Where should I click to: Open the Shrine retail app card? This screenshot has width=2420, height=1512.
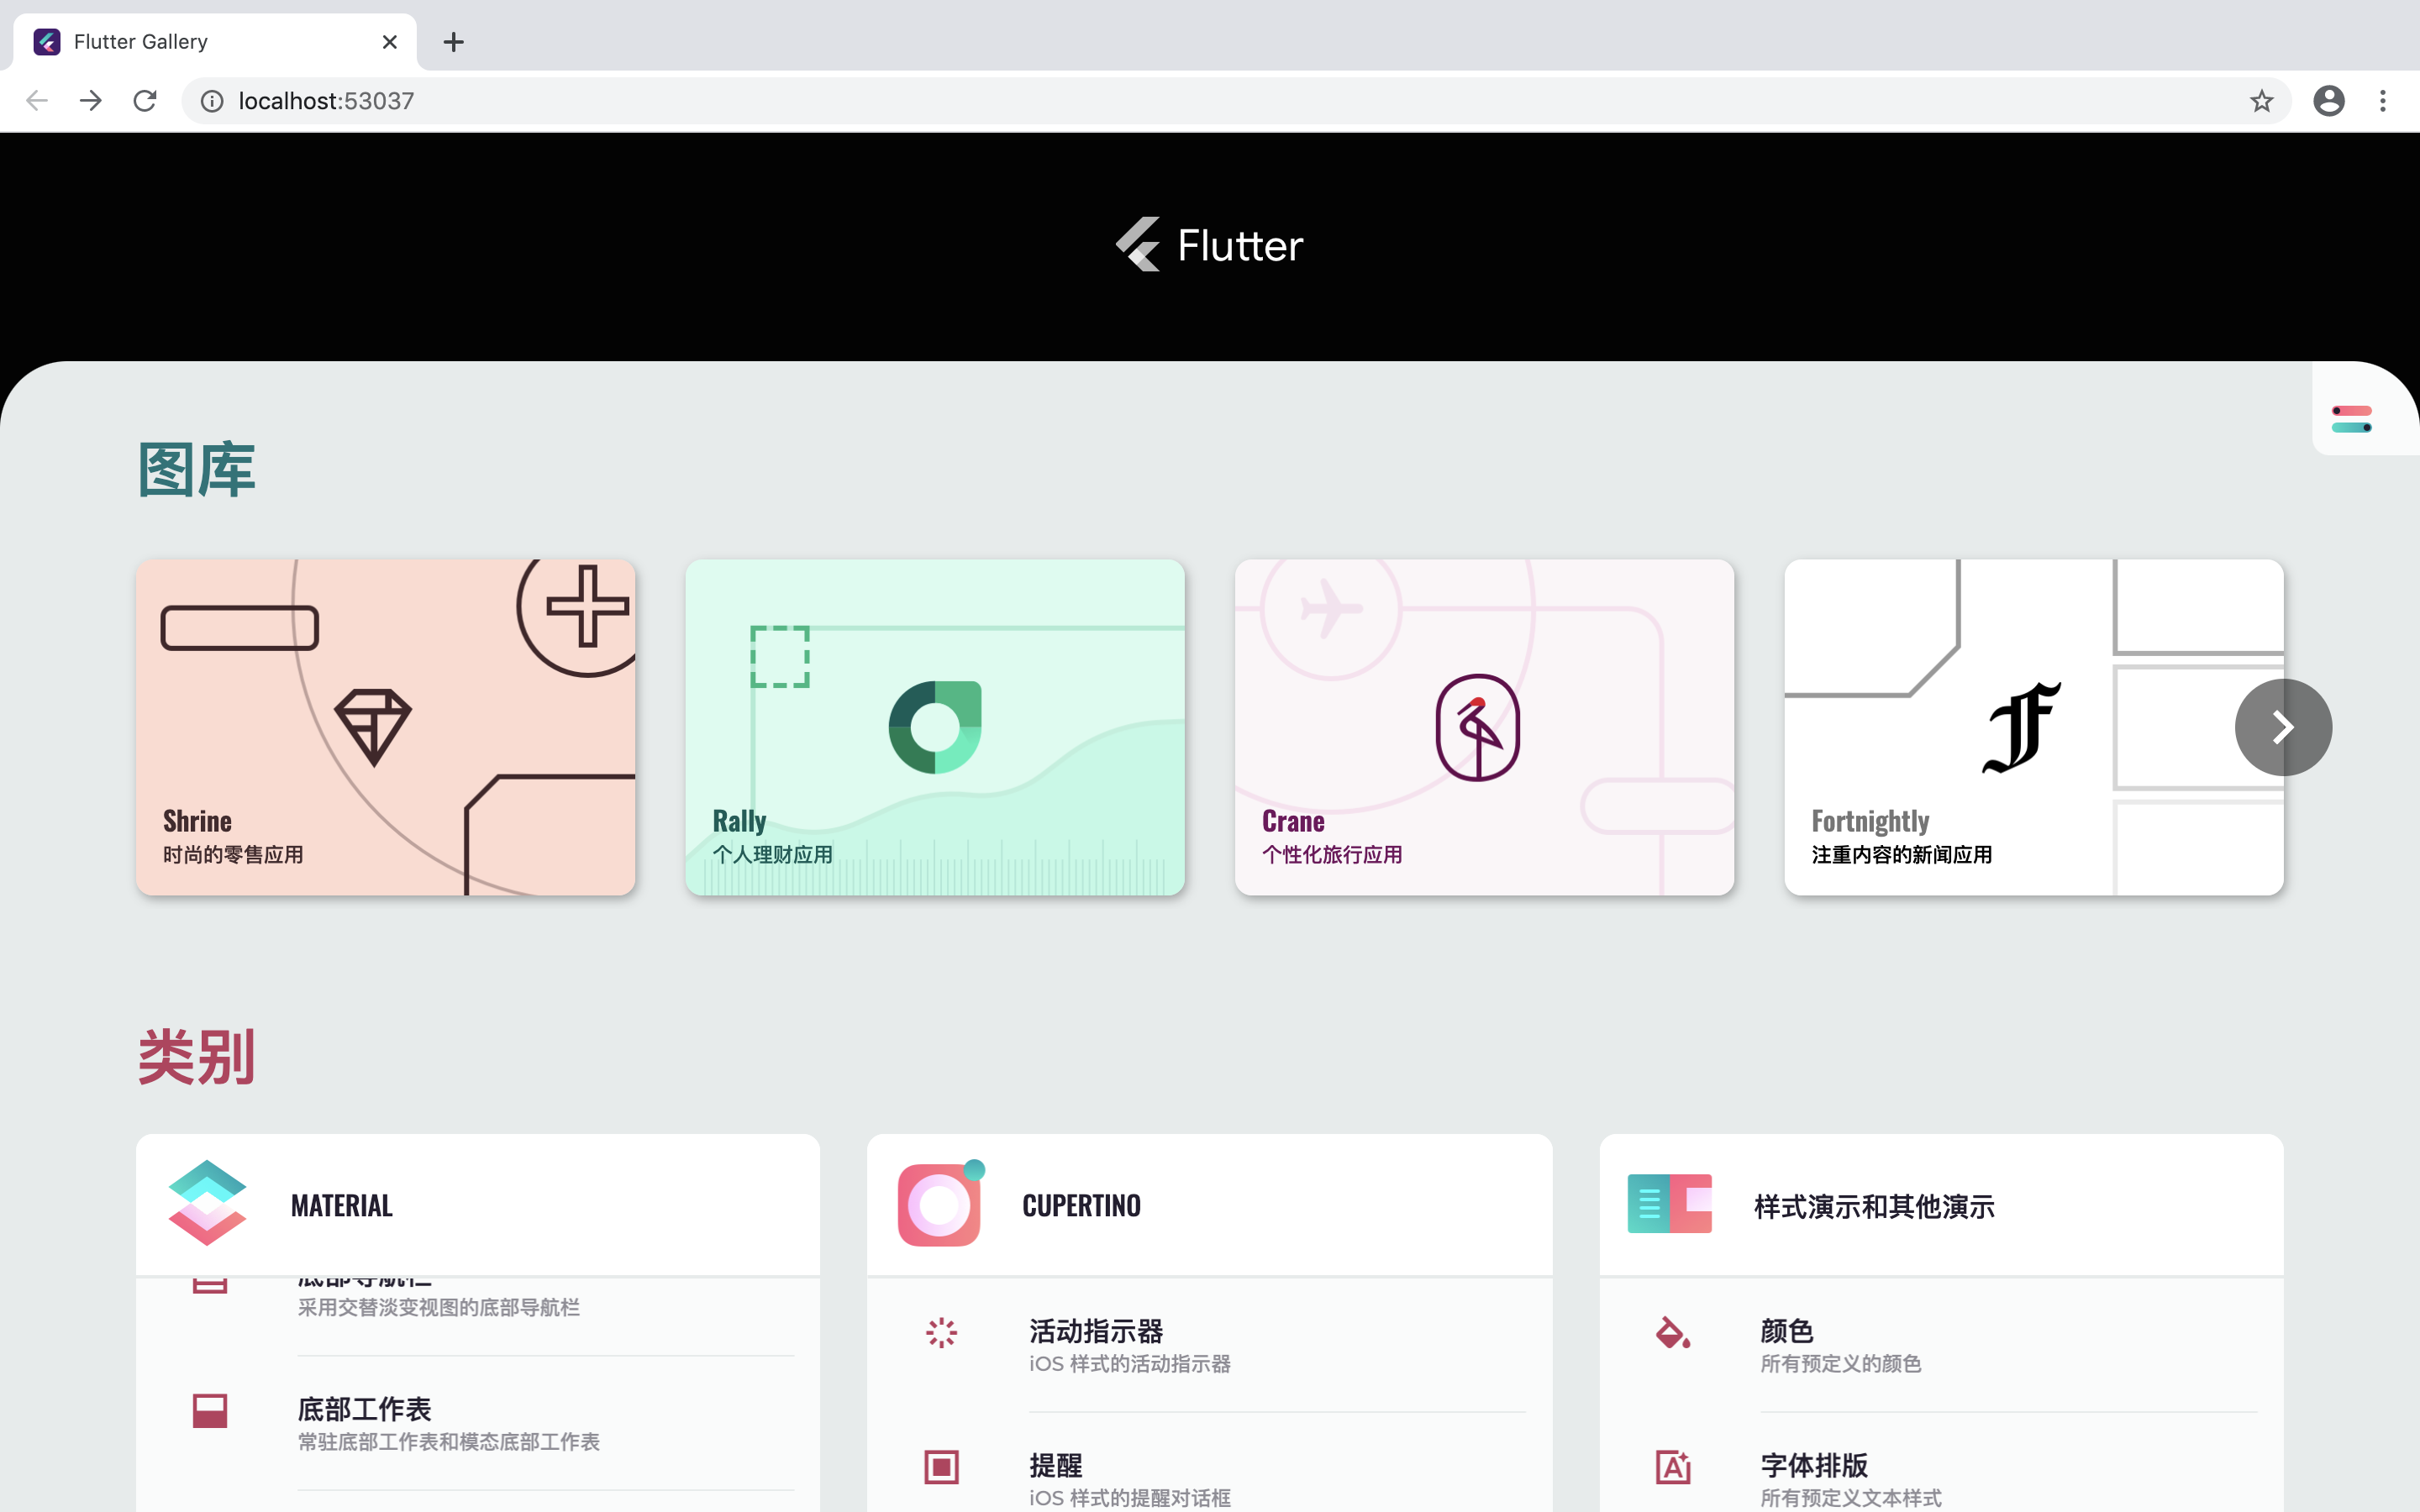(x=385, y=727)
